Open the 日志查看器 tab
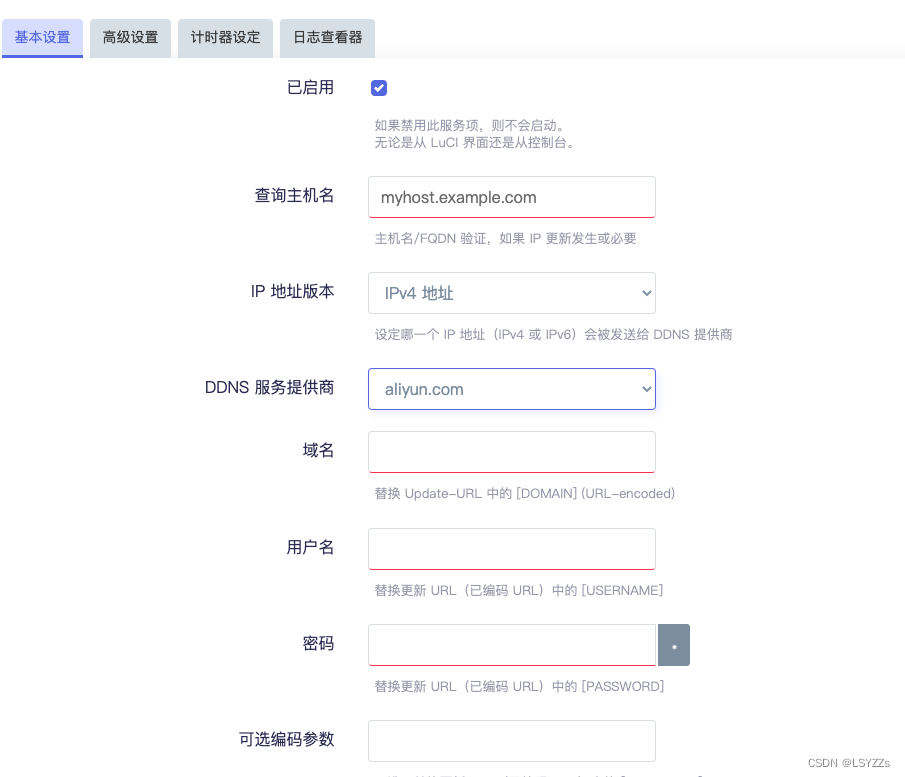The width and height of the screenshot is (905, 777). [x=327, y=38]
